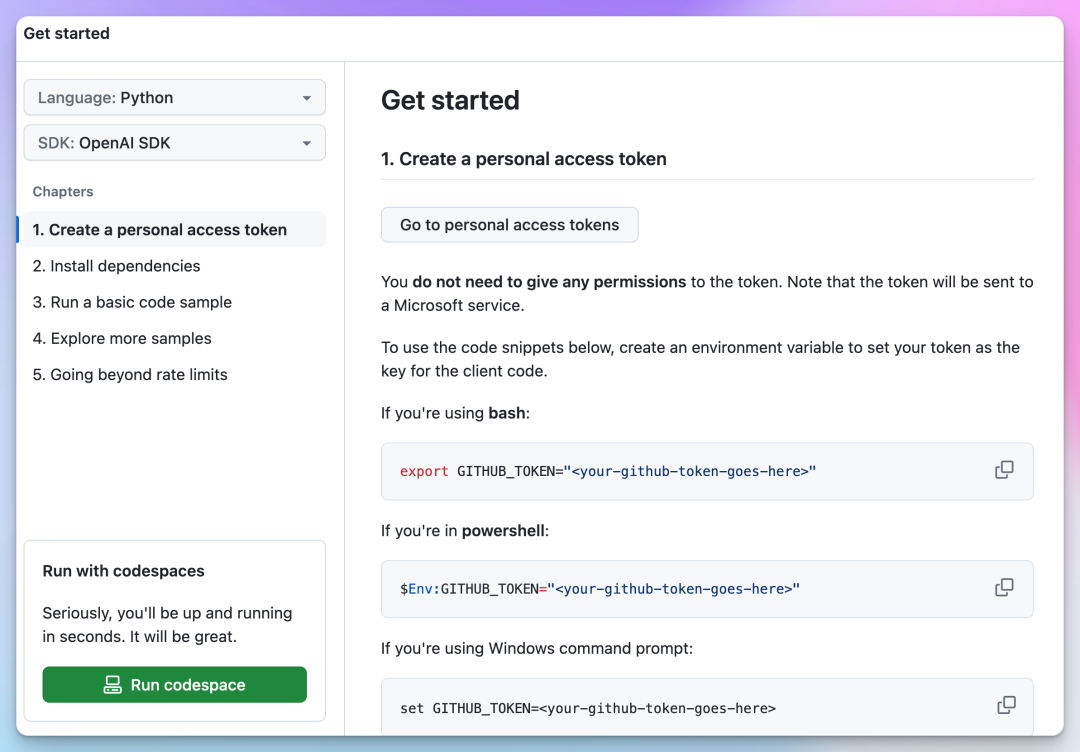
Task: Click Go to personal access tokens button
Action: coord(509,225)
